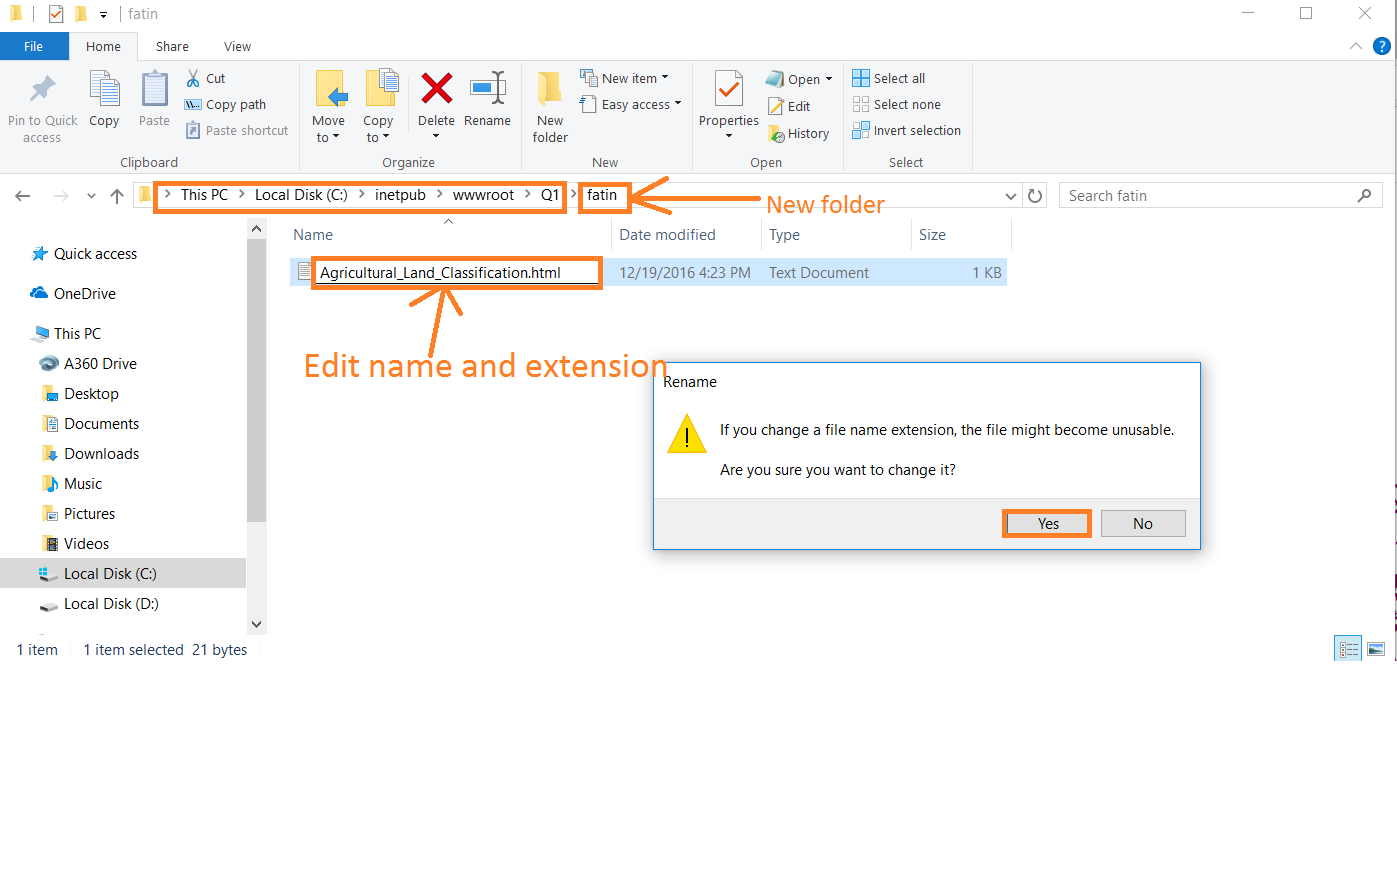This screenshot has height=891, width=1397.
Task: Click the Help question mark icon
Action: [x=1382, y=46]
